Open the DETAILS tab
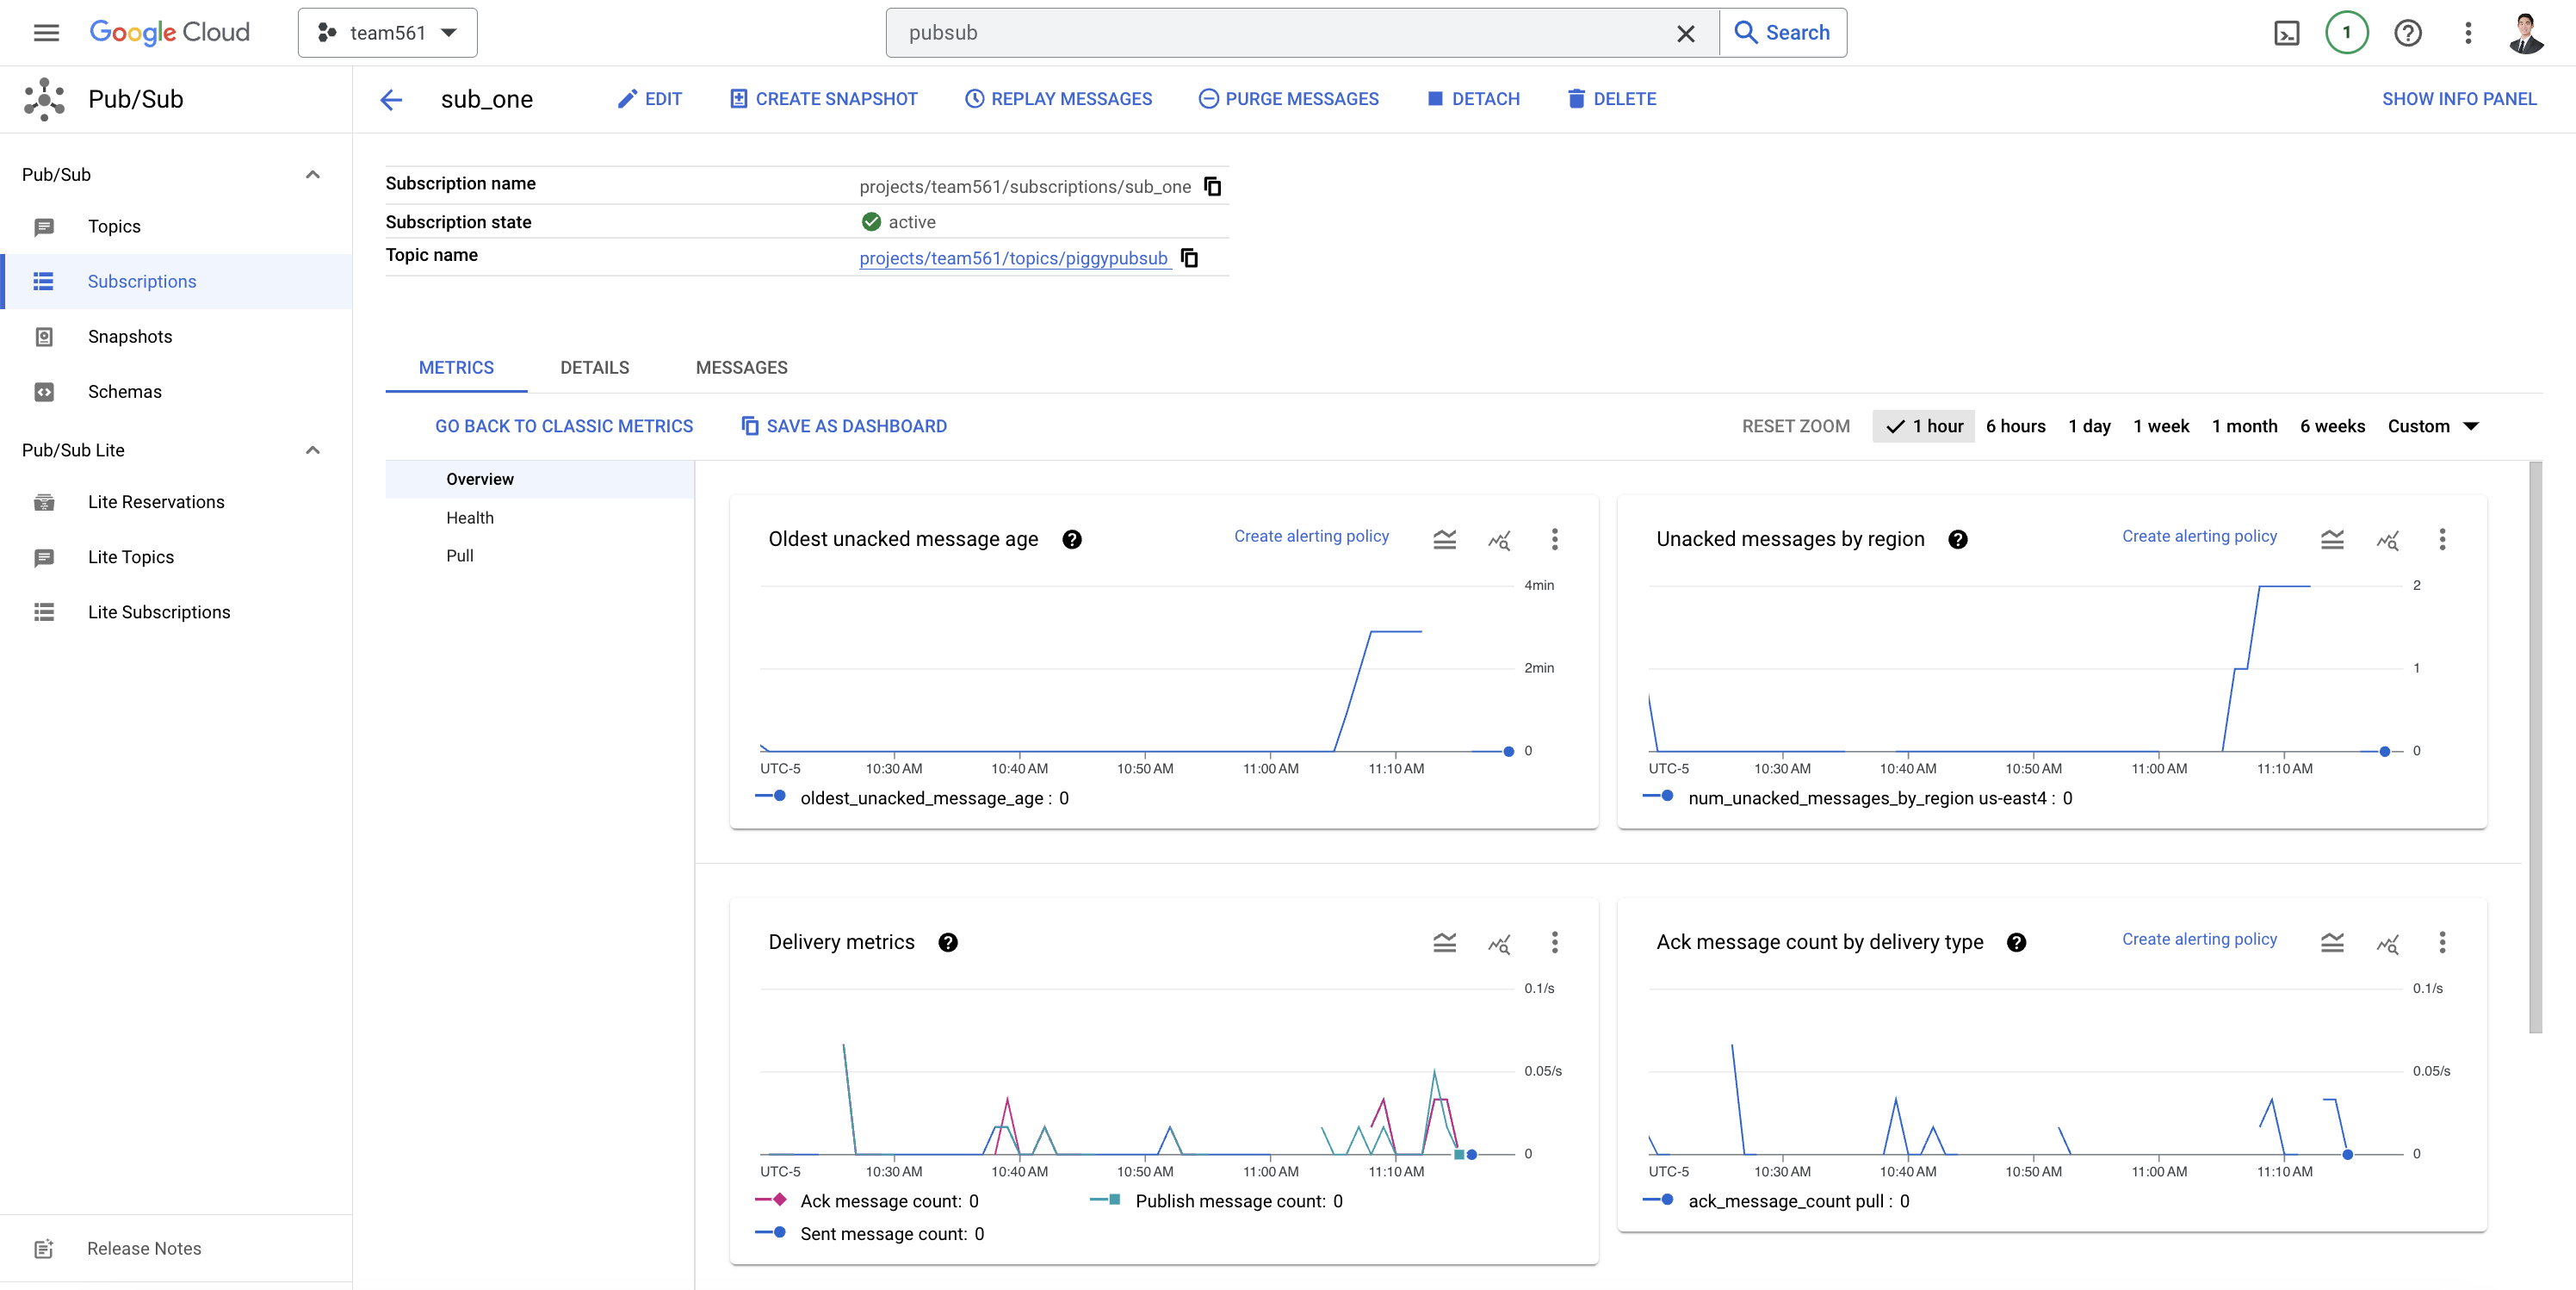Viewport: 2576px width, 1290px height. coord(594,368)
